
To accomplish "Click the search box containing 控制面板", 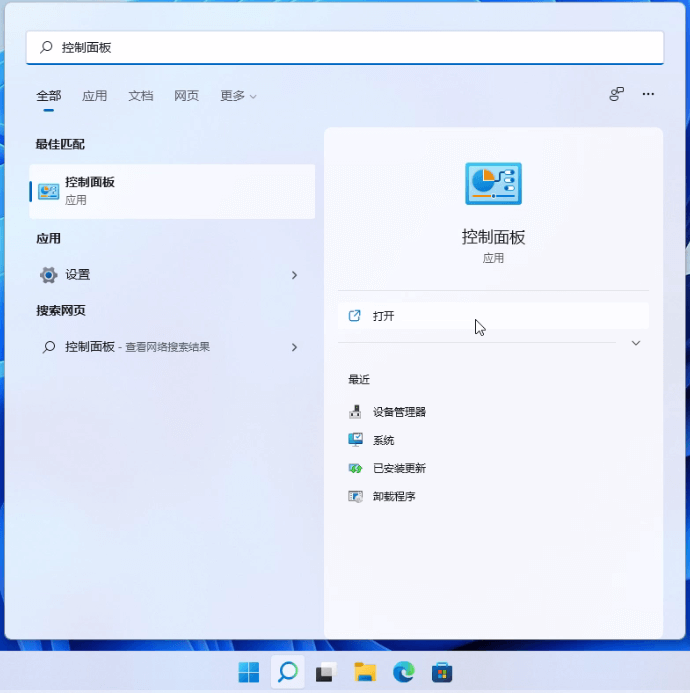I will (x=345, y=47).
